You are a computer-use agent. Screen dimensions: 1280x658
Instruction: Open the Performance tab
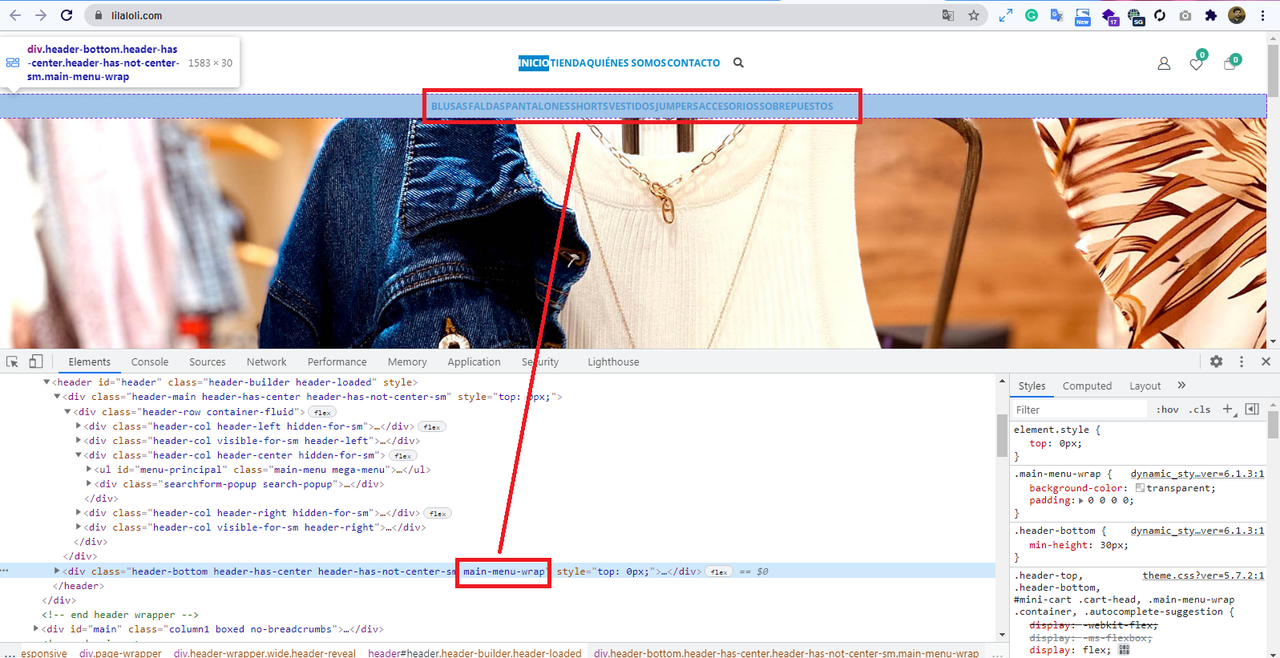pyautogui.click(x=337, y=362)
